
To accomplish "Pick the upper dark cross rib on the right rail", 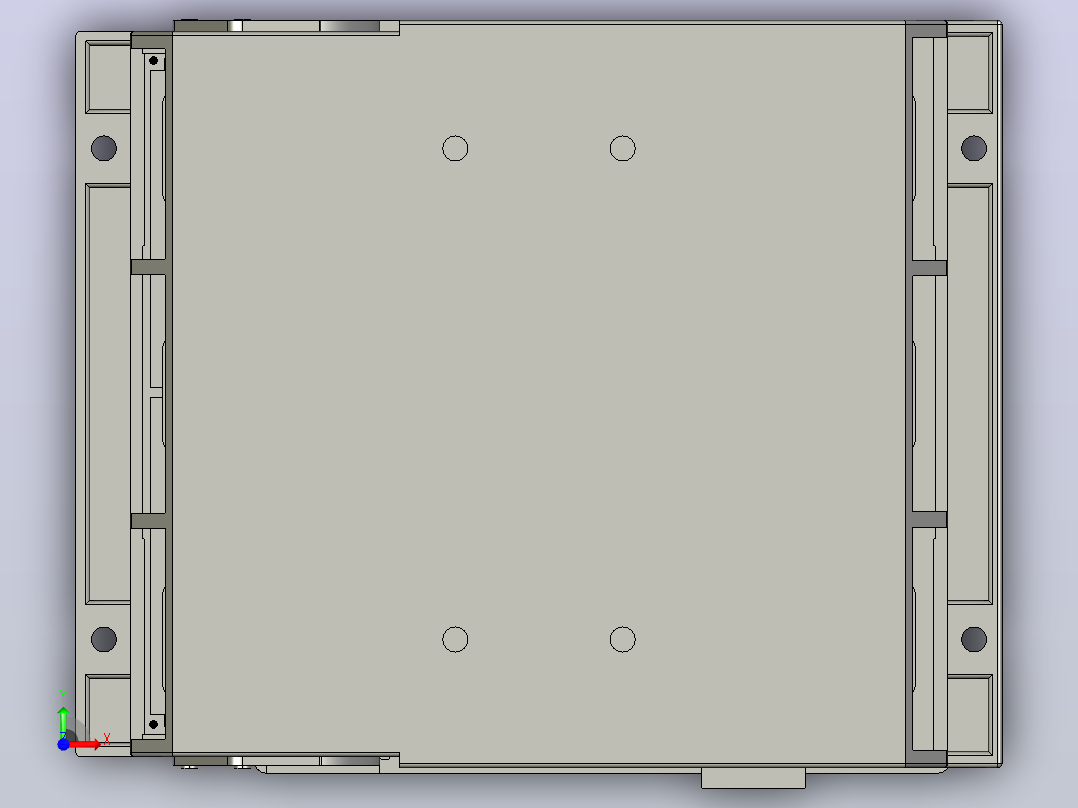I will [x=930, y=268].
